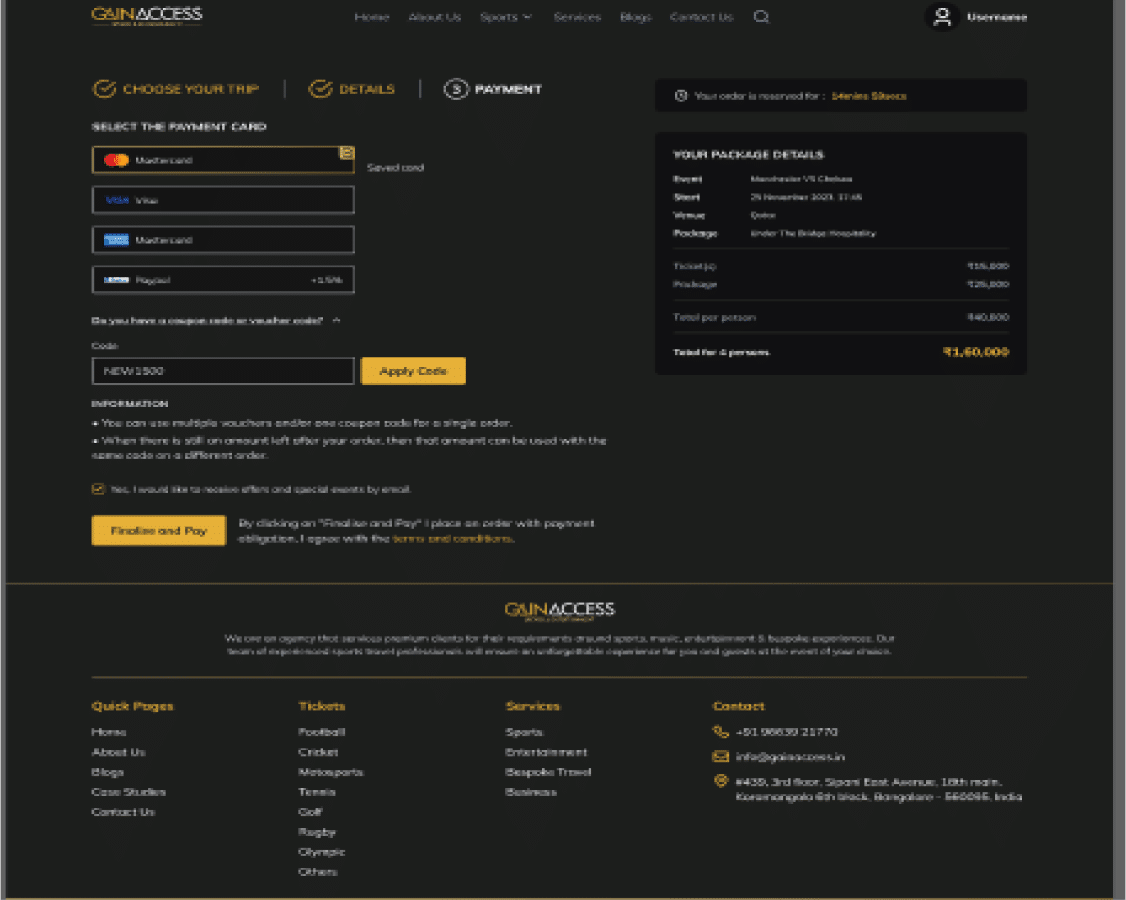Screen dimensions: 1126x900
Task: Click the coupon Code input field
Action: click(222, 370)
